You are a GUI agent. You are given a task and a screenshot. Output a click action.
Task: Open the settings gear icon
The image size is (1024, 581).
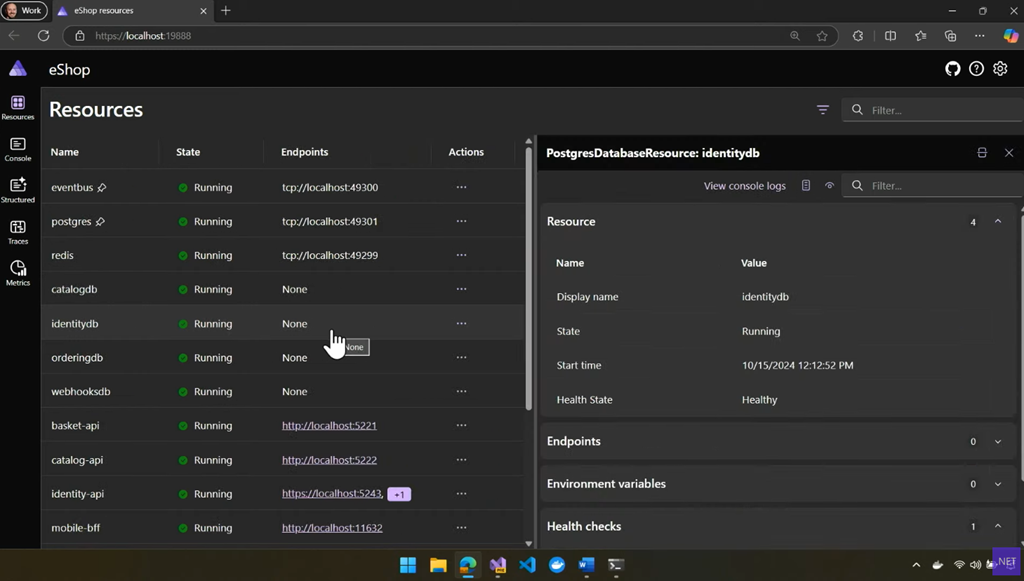[1000, 69]
